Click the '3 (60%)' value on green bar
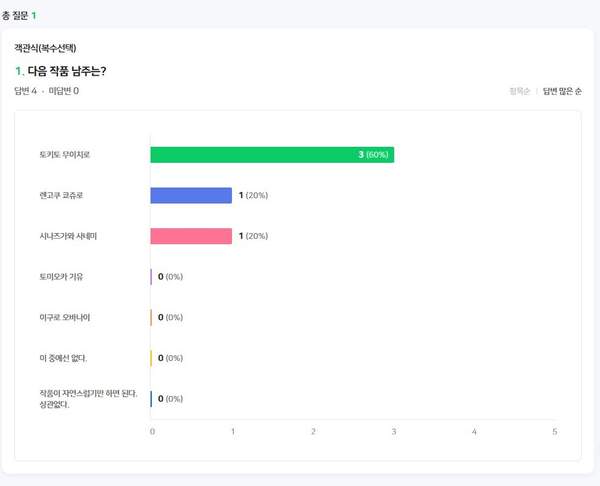This screenshot has width=600, height=486. tap(373, 155)
